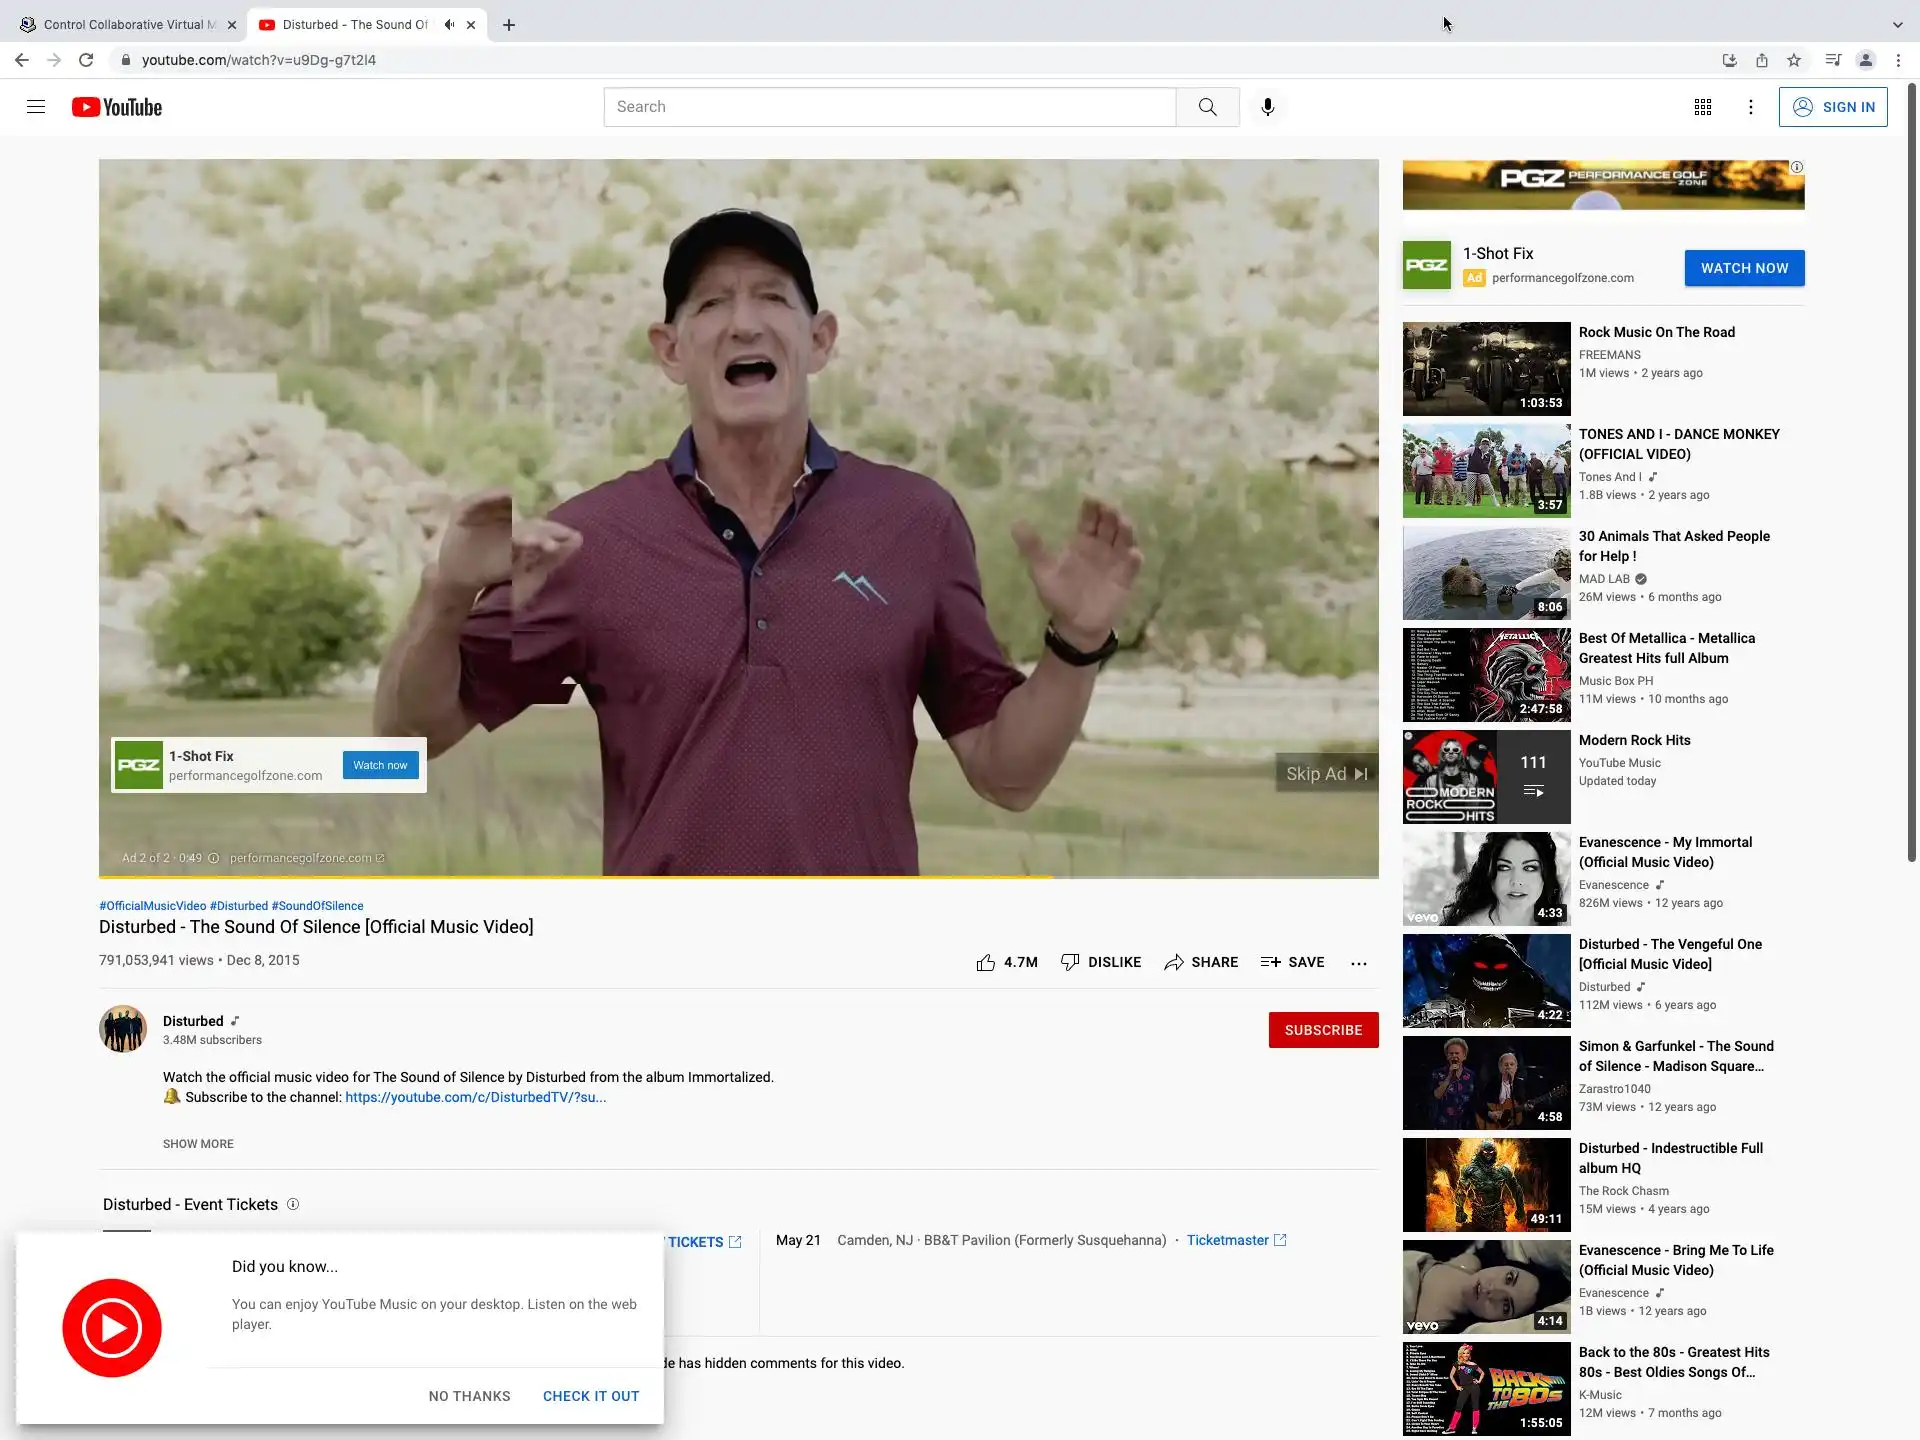Save video to playlist with SAVE
This screenshot has width=1920, height=1440.
pyautogui.click(x=1292, y=962)
